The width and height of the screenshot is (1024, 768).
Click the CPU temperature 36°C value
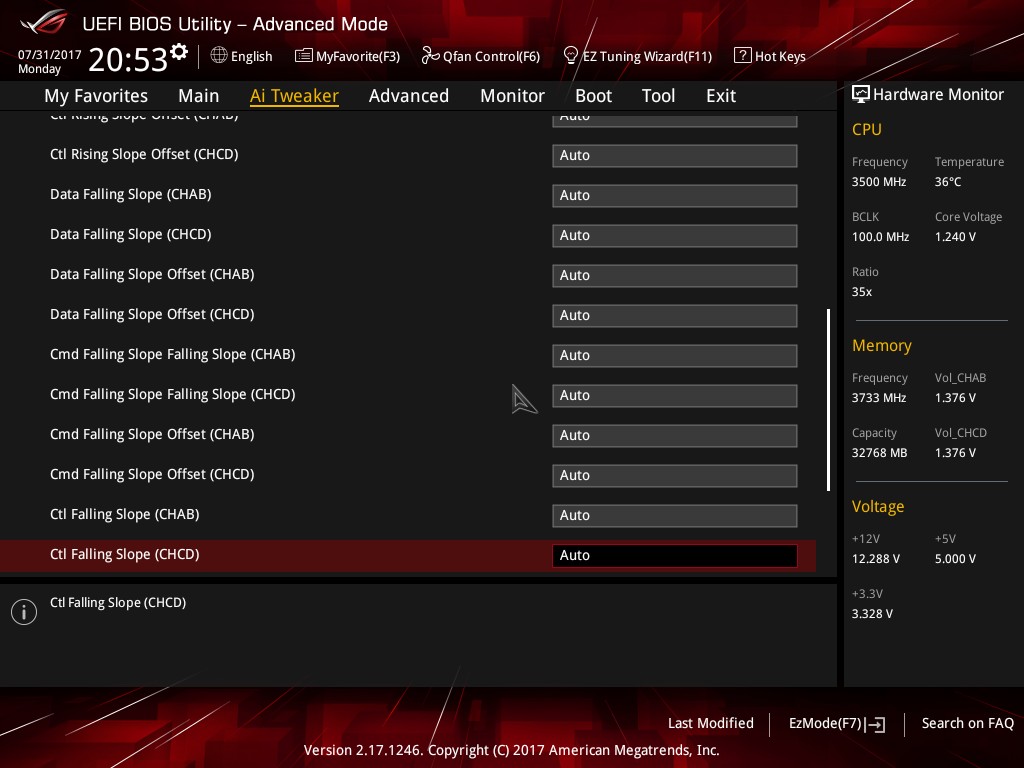point(948,182)
